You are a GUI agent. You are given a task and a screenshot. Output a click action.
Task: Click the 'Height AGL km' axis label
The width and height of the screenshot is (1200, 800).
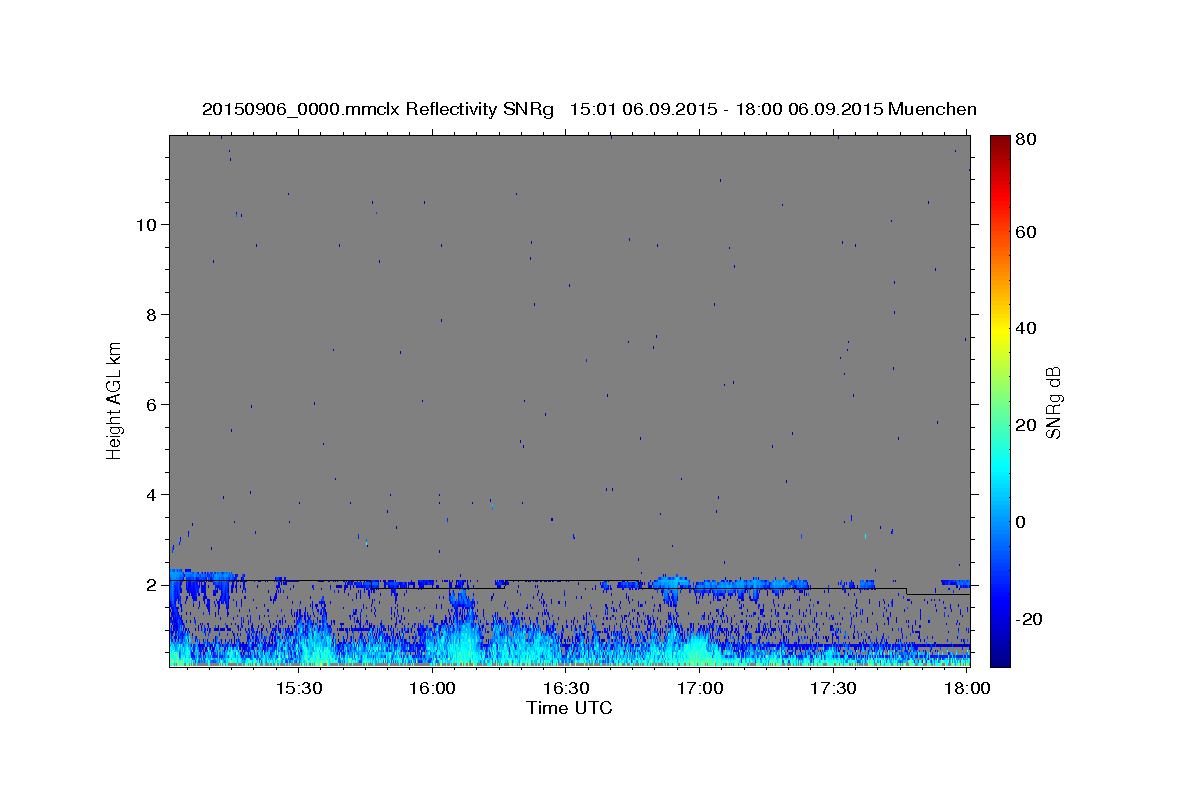pyautogui.click(x=115, y=400)
